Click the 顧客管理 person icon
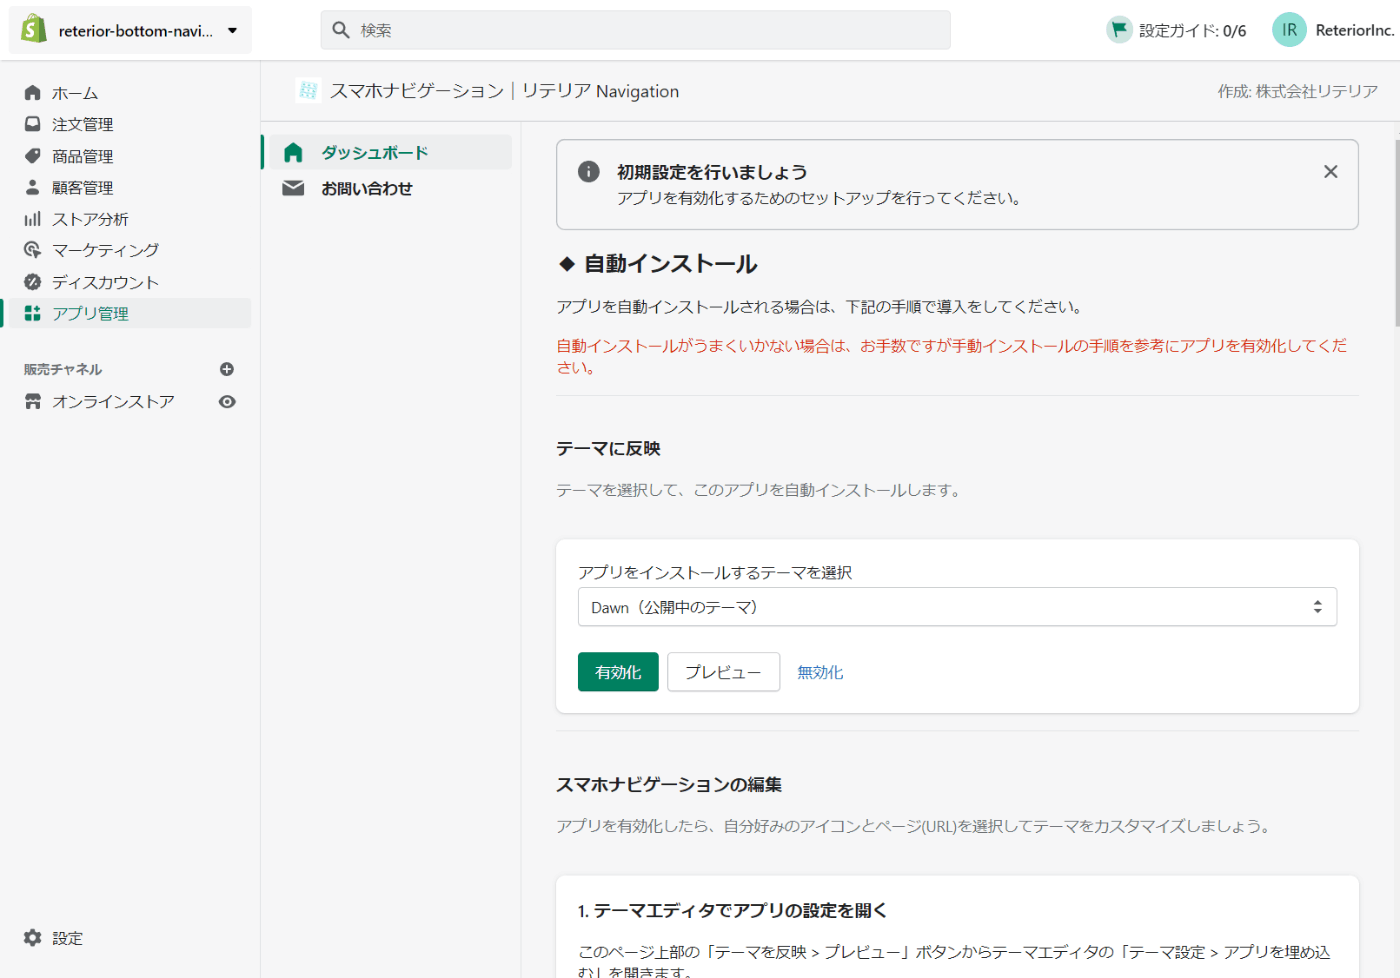The width and height of the screenshot is (1400, 978). 33,187
